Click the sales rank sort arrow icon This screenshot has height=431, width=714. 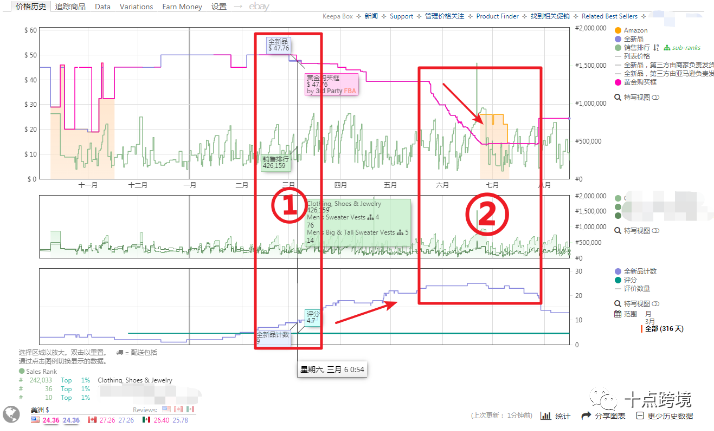(656, 47)
